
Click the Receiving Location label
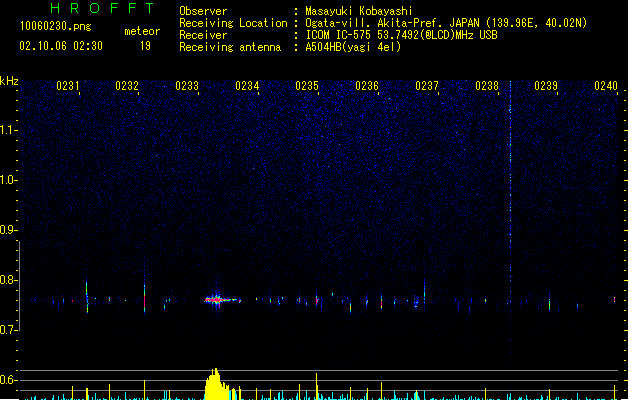point(233,23)
